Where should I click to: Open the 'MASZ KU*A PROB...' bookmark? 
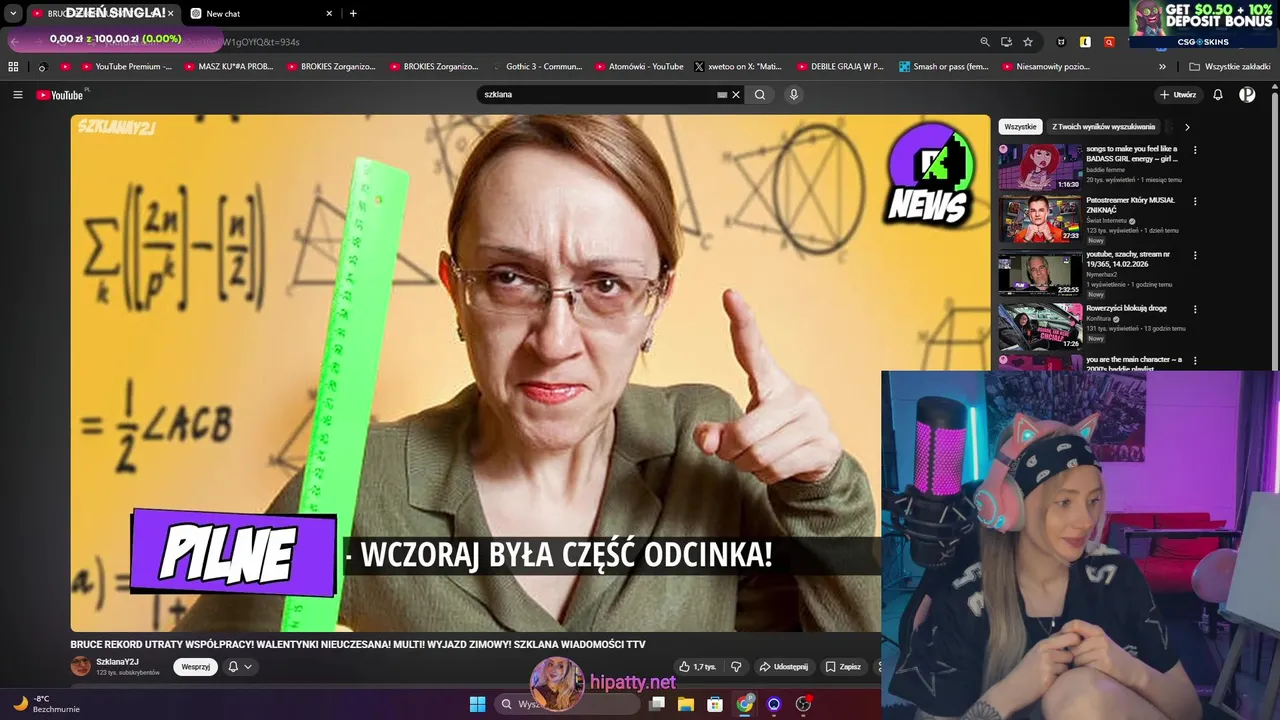[x=229, y=67]
